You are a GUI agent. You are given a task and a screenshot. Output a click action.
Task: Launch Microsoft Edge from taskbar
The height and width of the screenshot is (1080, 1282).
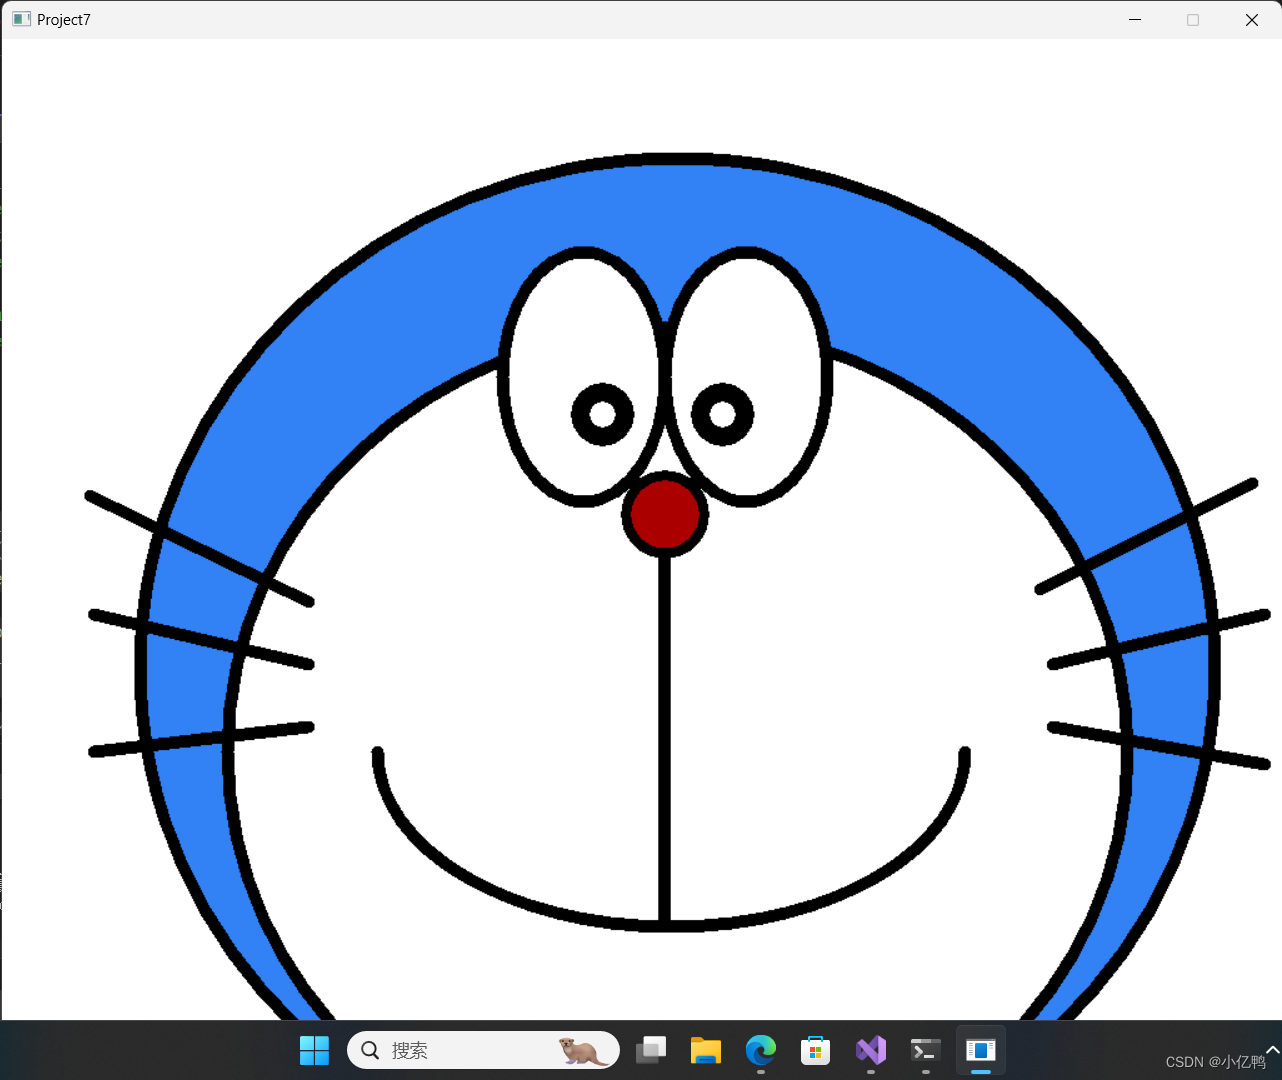click(x=761, y=1050)
